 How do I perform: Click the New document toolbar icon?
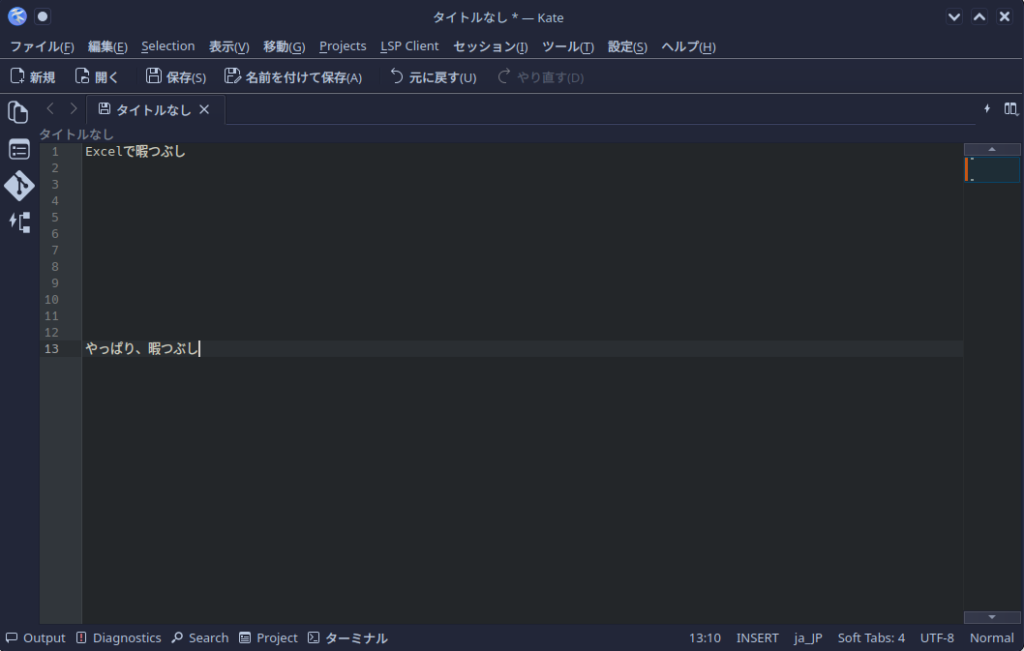pyautogui.click(x=17, y=76)
